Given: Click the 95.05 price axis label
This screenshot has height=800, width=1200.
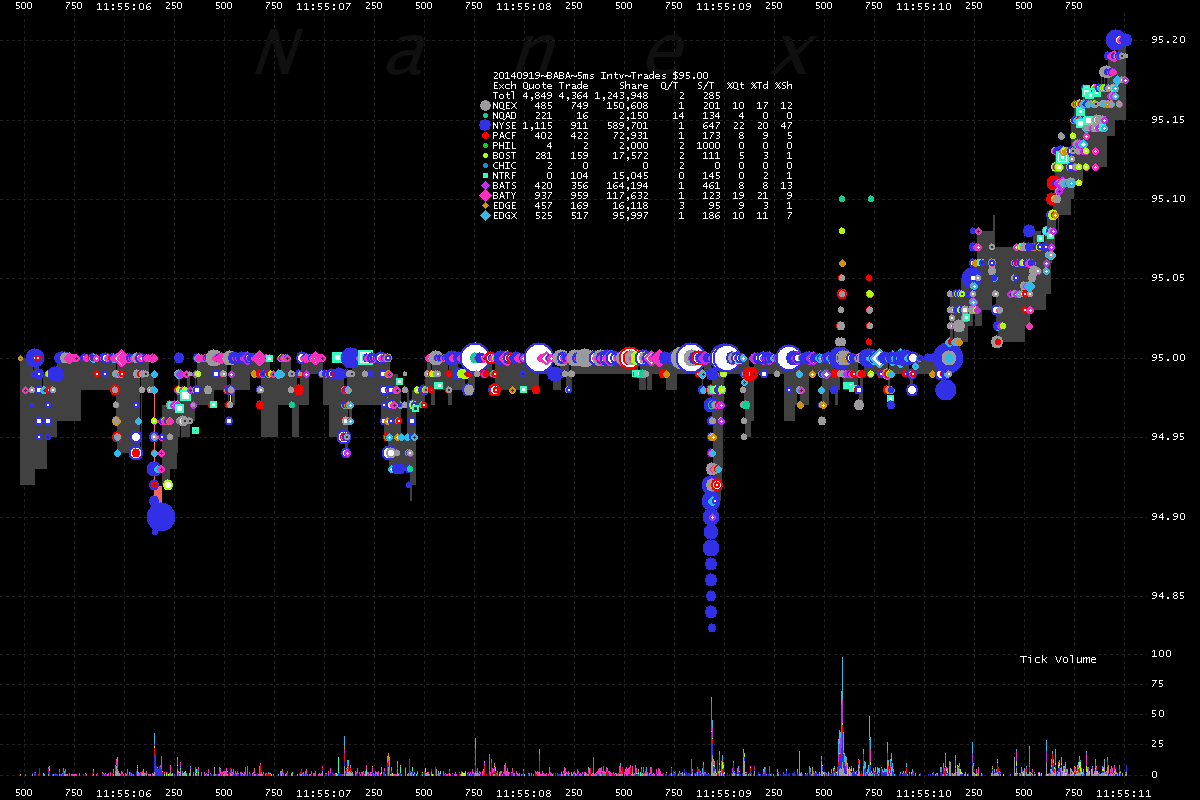Looking at the screenshot, I should [1170, 279].
